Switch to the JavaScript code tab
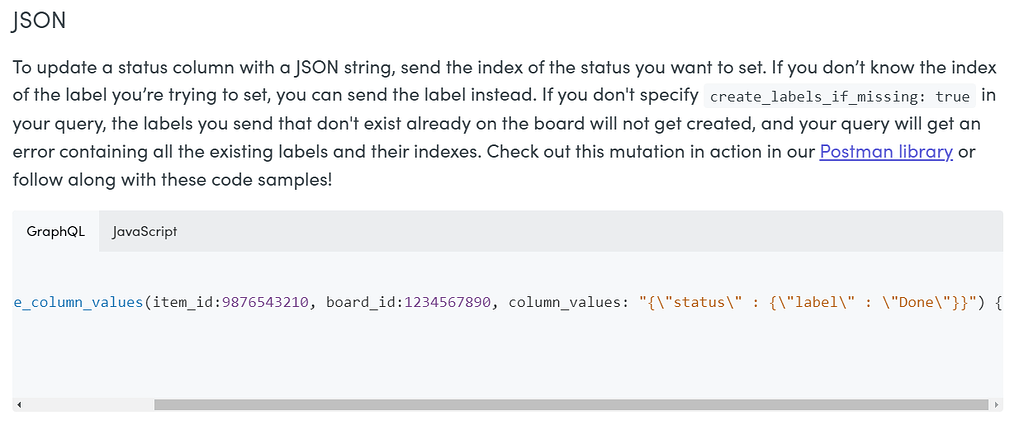 click(144, 231)
